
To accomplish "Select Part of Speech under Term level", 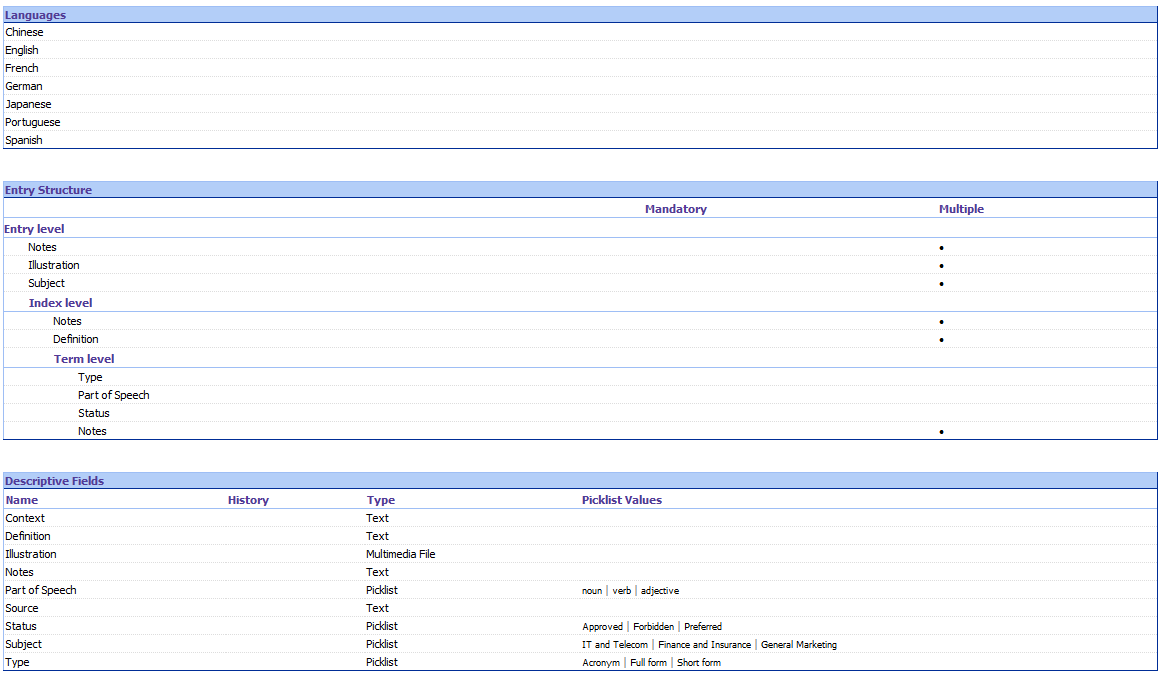I will pos(113,396).
